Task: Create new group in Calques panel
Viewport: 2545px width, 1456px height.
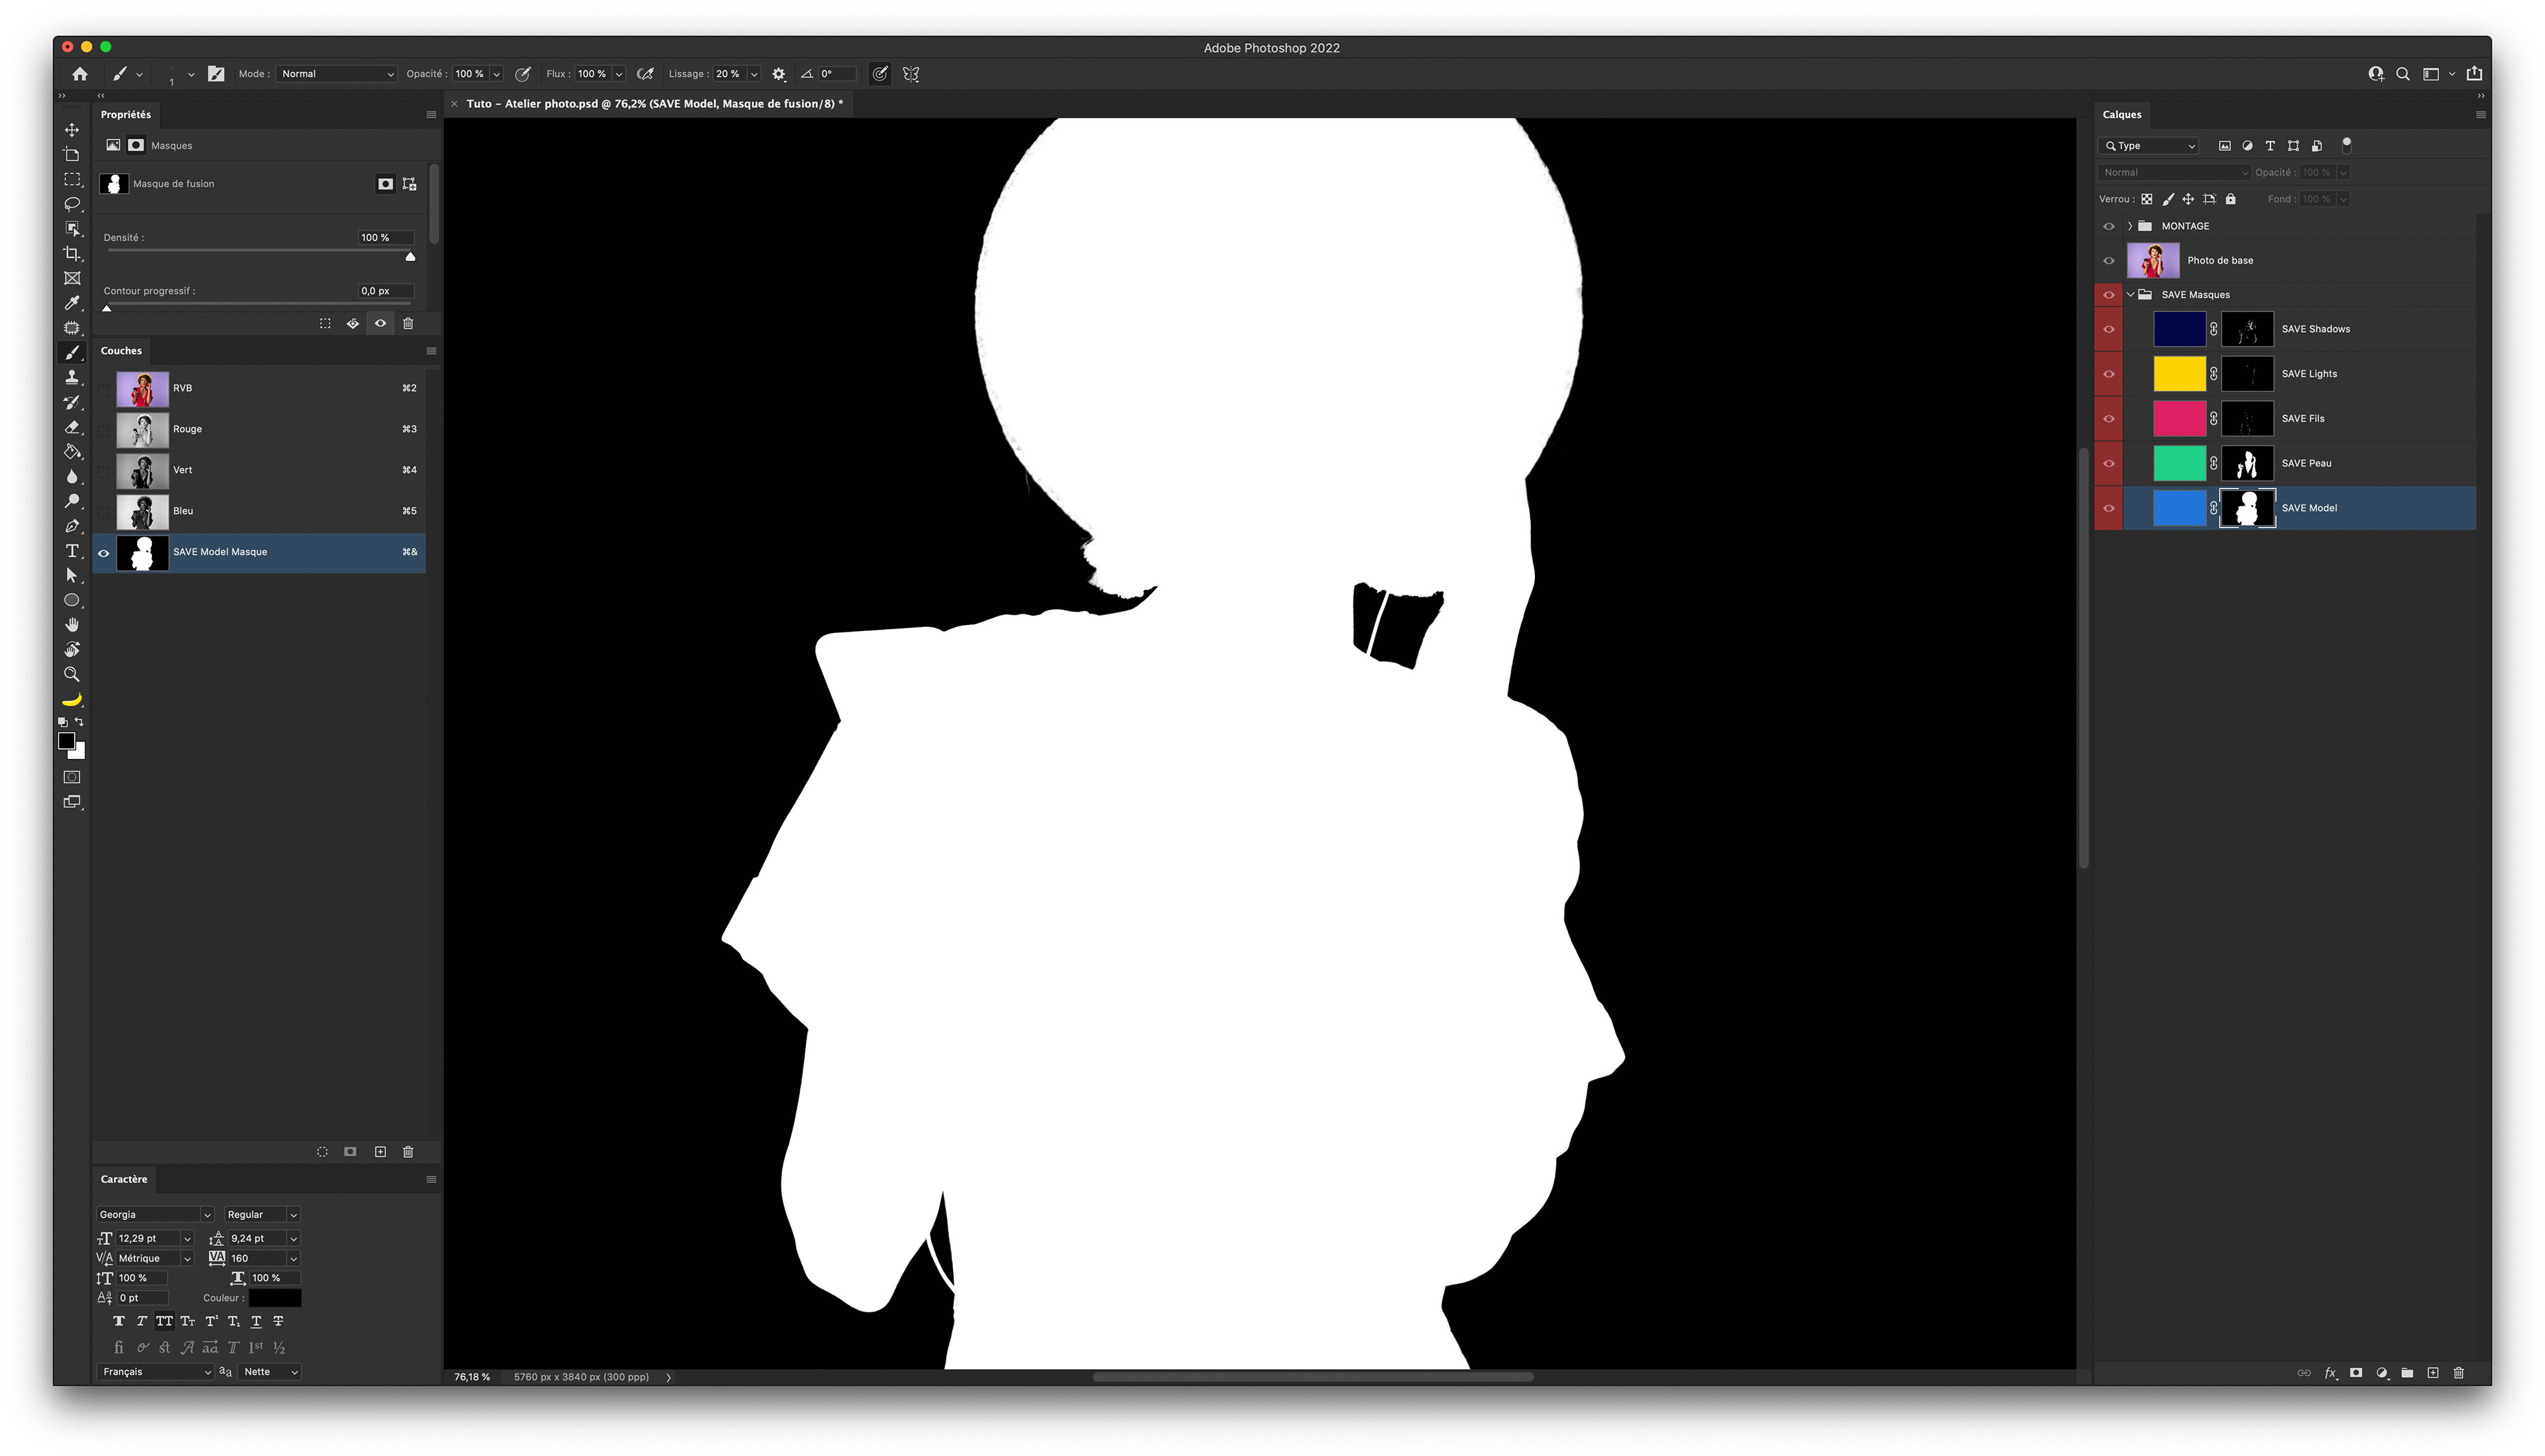Action: point(2407,1373)
